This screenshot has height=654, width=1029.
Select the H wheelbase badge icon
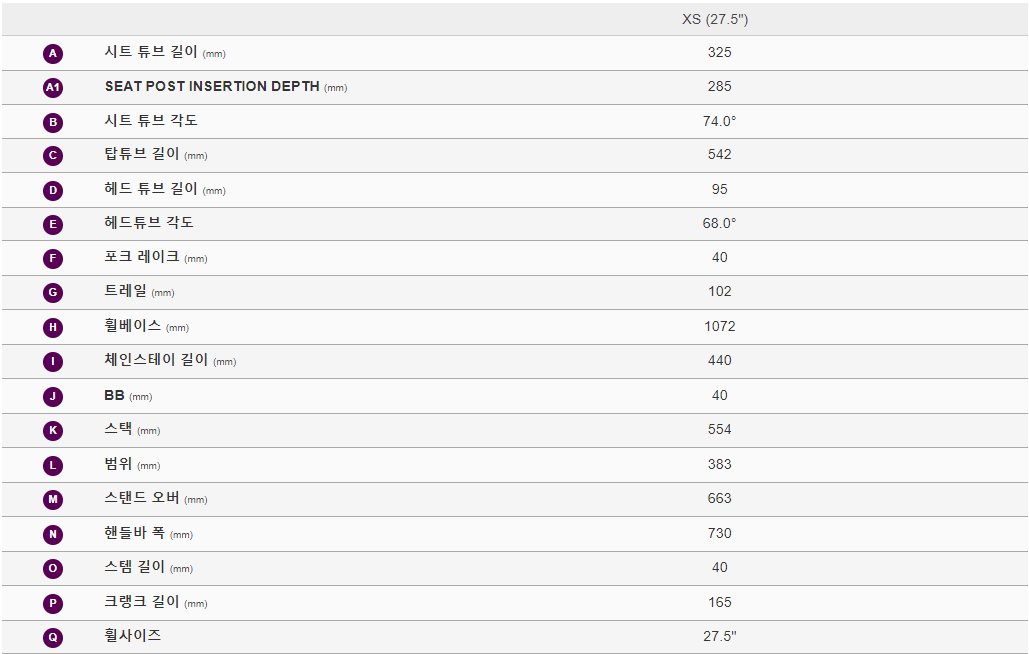coord(53,327)
